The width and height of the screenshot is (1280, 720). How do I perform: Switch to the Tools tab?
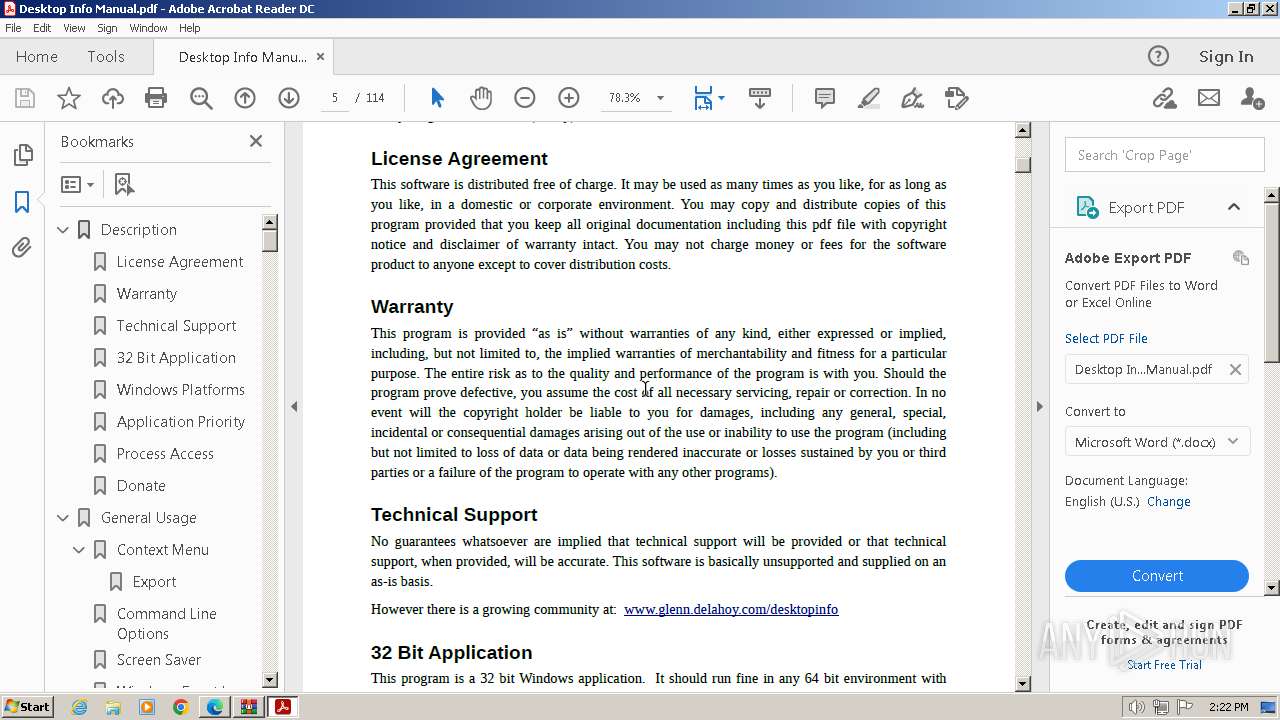click(106, 57)
